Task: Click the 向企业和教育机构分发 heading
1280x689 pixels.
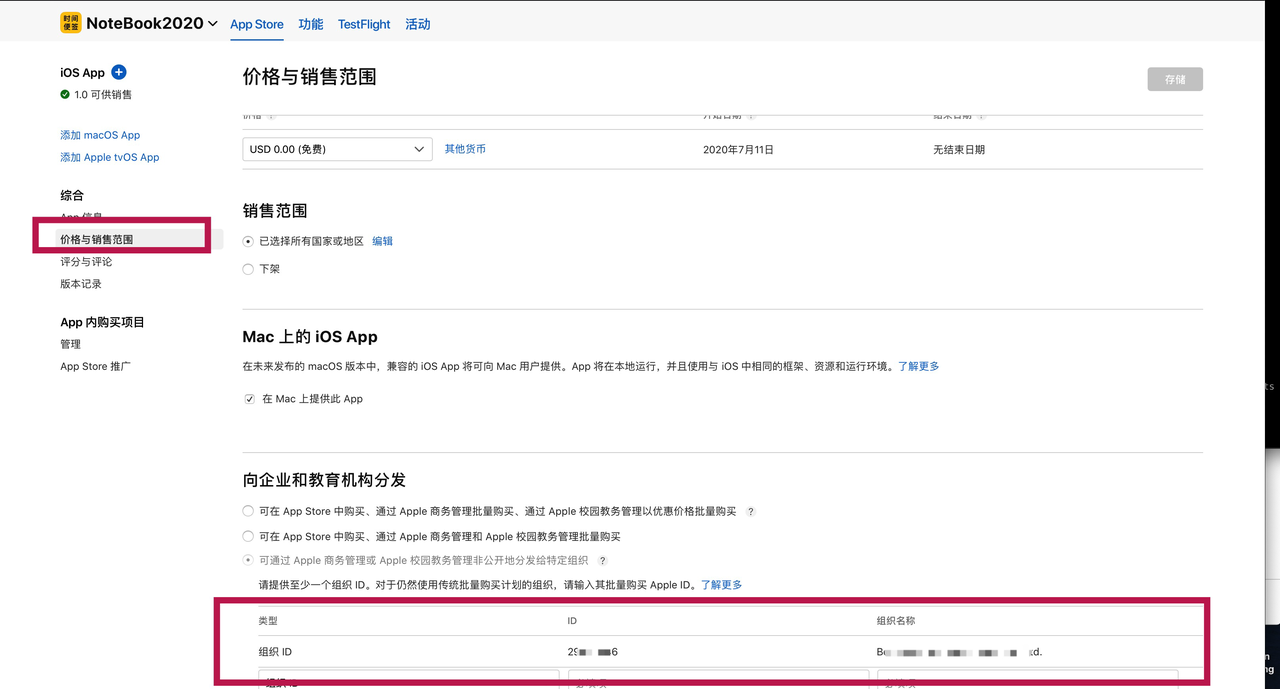Action: (324, 480)
